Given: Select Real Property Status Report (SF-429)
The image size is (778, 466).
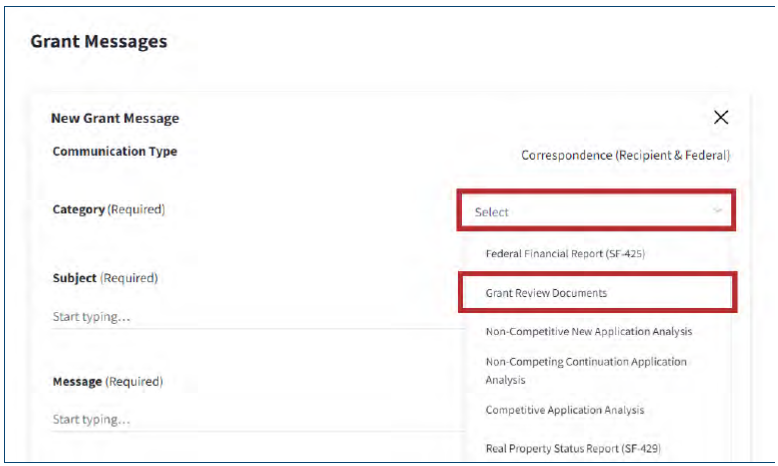Looking at the screenshot, I should coord(573,448).
